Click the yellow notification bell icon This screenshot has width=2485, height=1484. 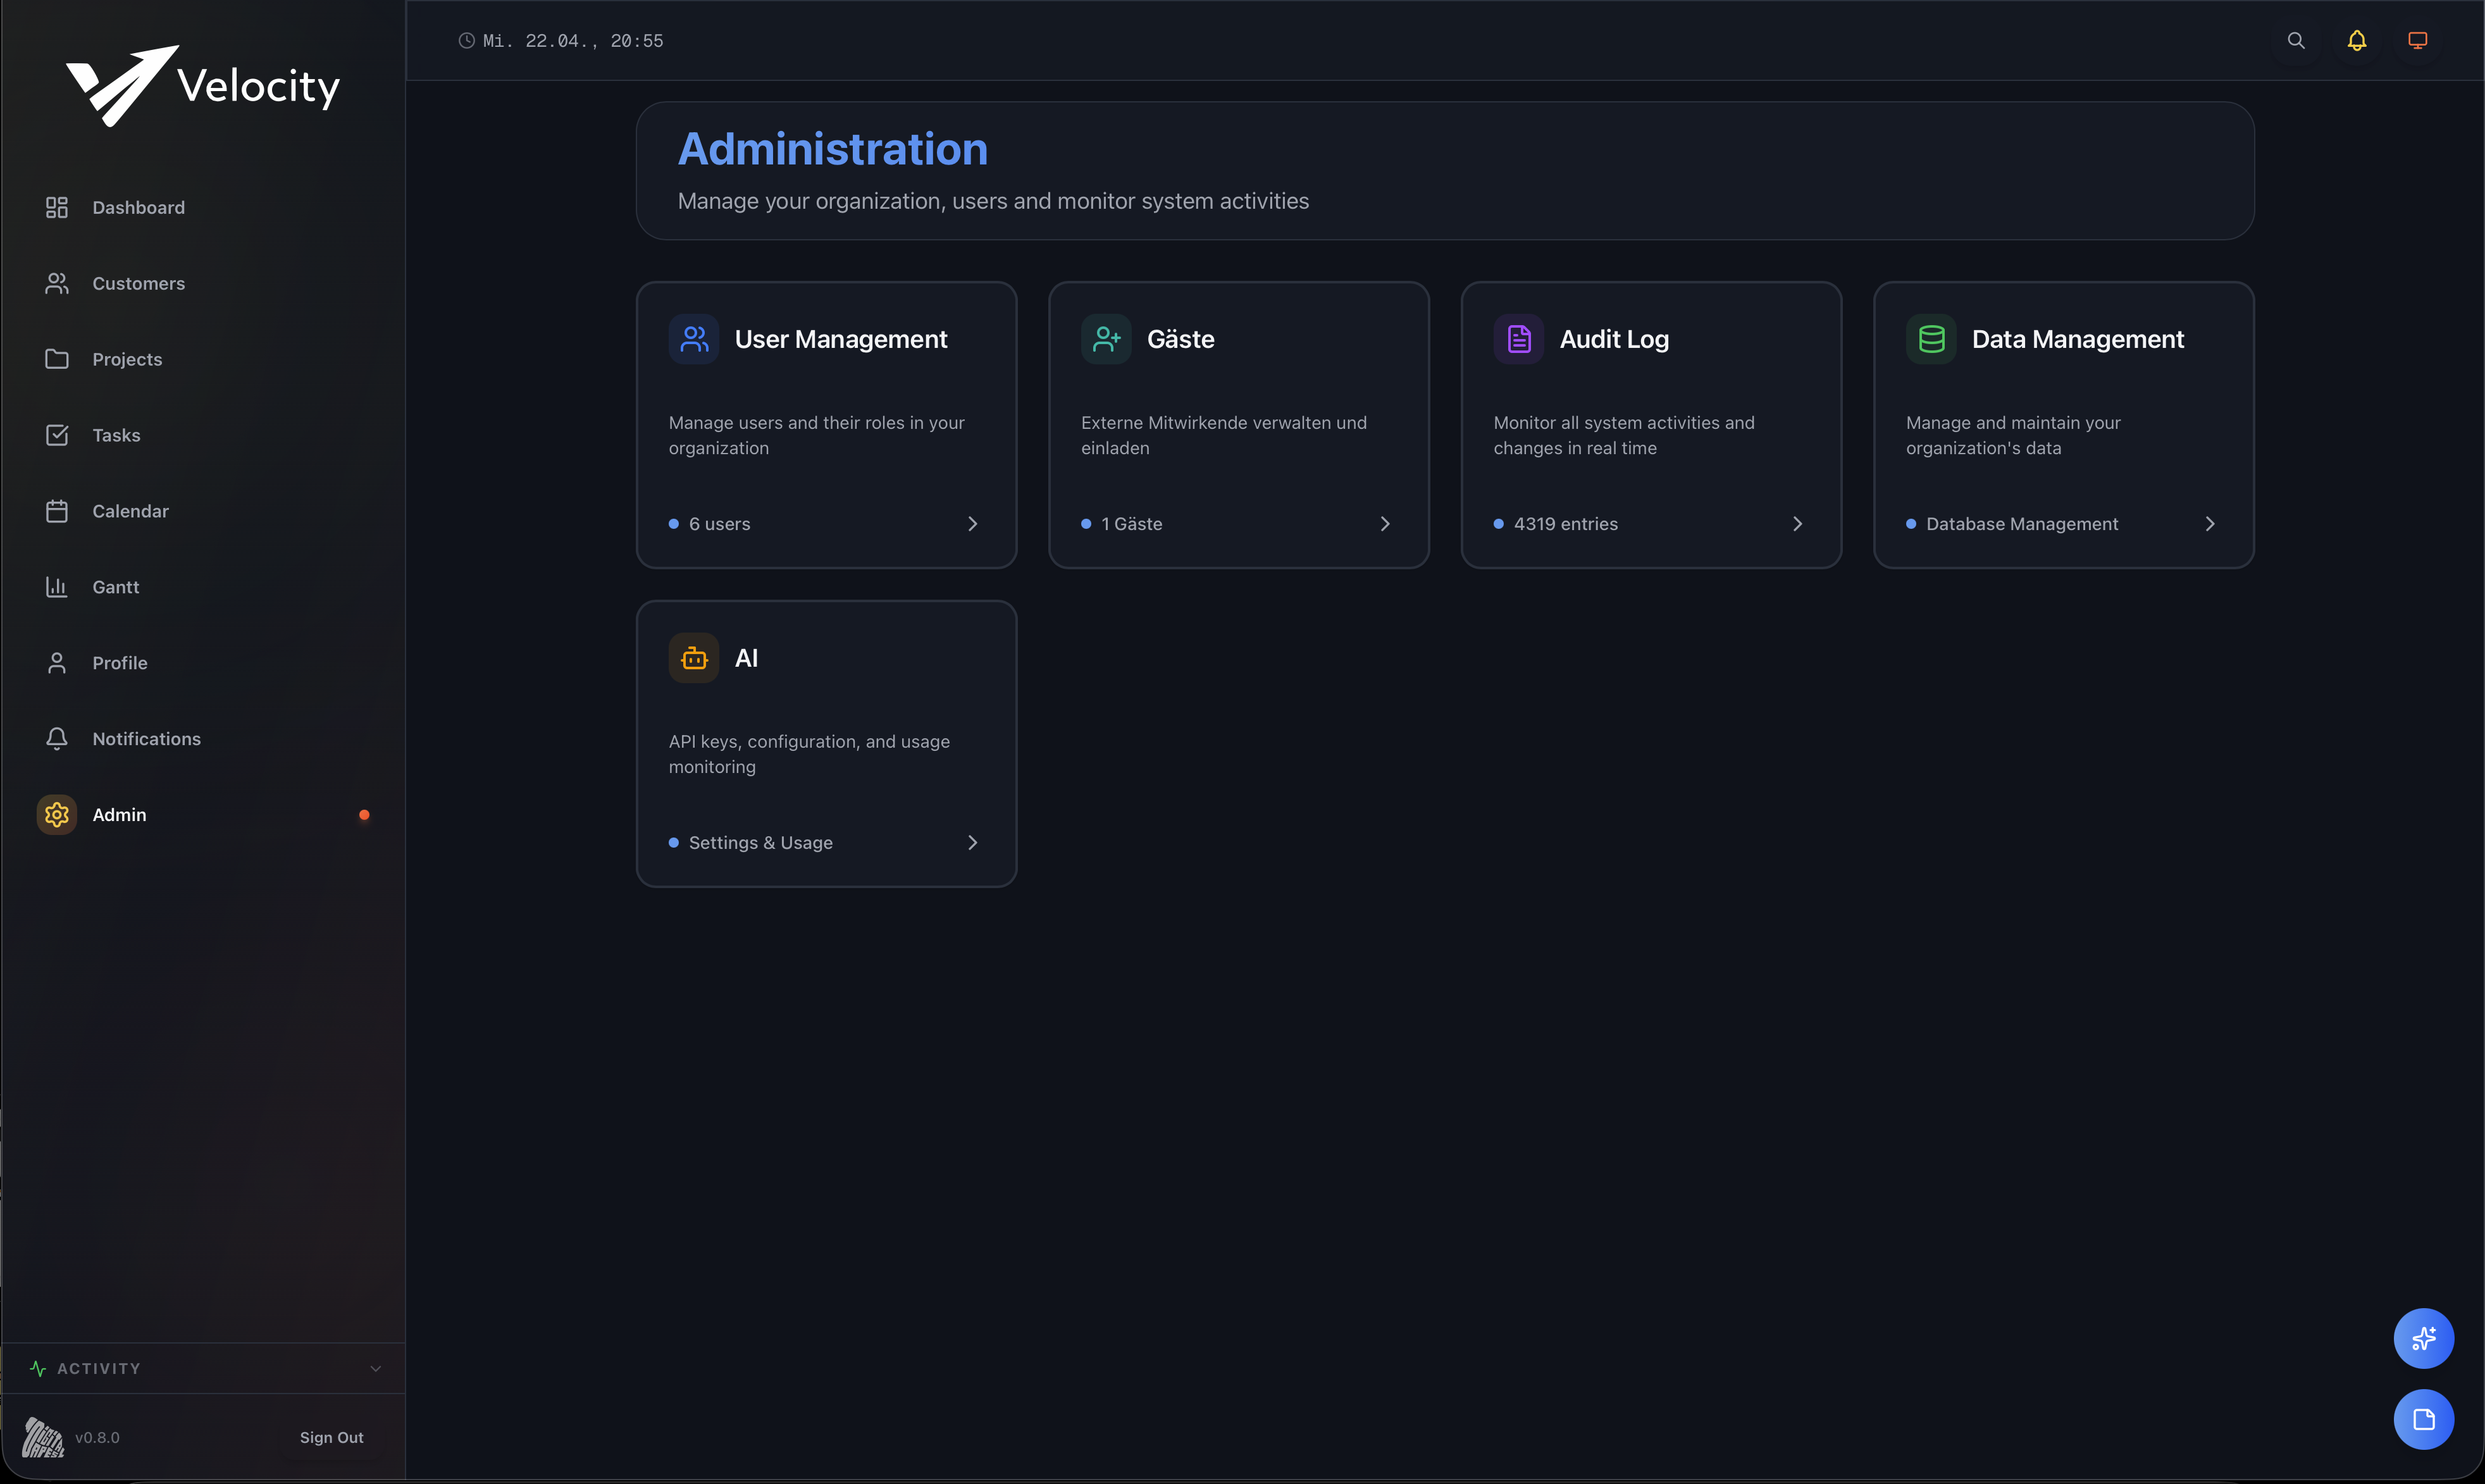tap(2357, 40)
